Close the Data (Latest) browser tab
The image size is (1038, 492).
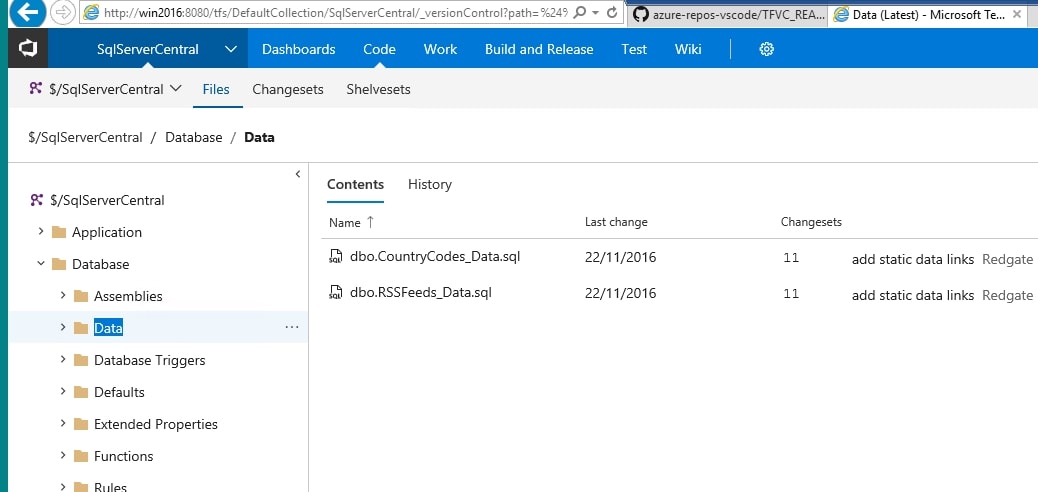[x=1017, y=13]
